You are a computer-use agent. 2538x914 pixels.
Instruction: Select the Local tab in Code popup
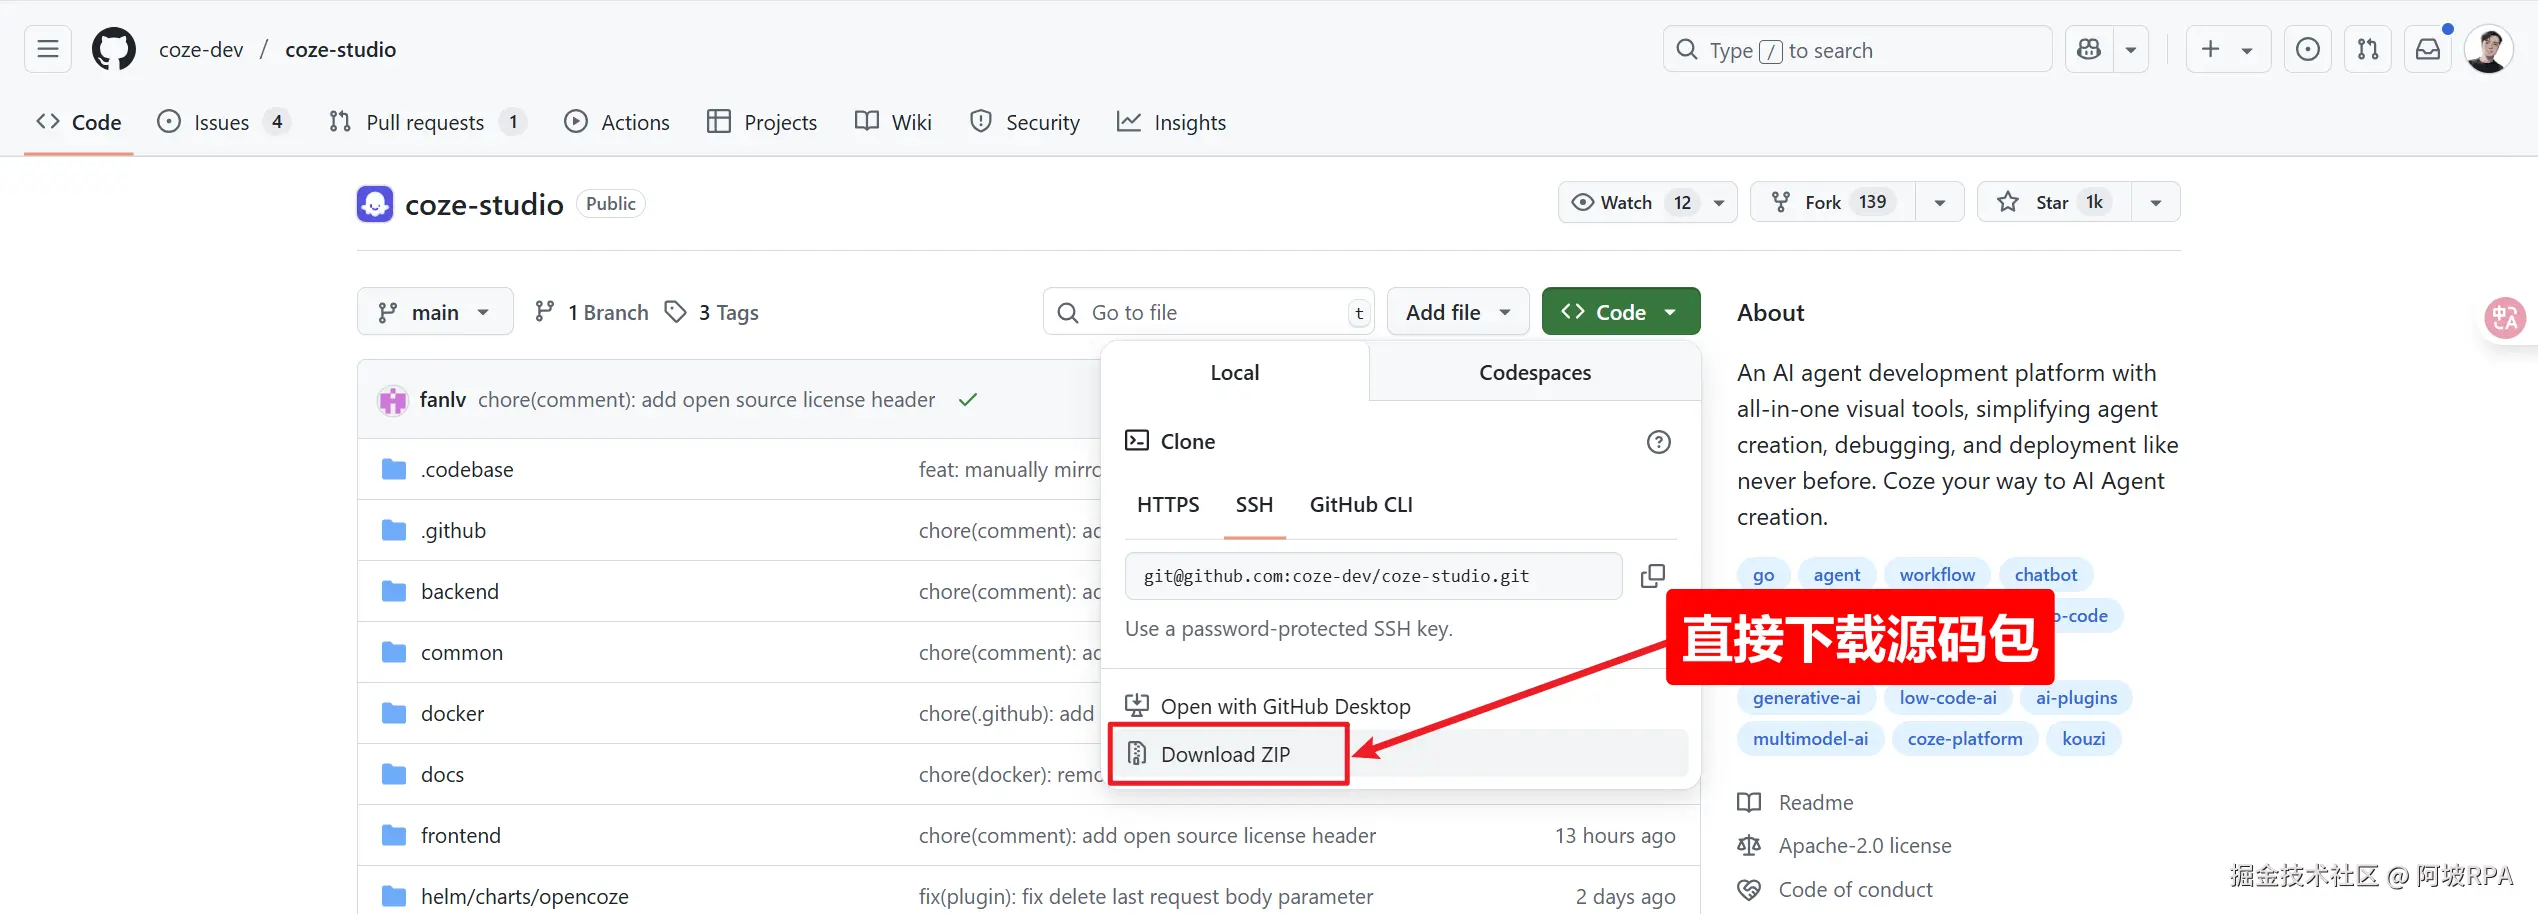(1235, 372)
